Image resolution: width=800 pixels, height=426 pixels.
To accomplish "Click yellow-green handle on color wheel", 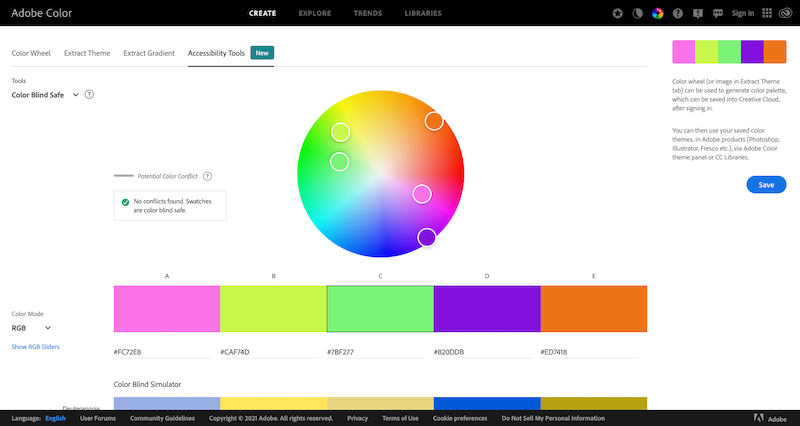I will pyautogui.click(x=340, y=132).
